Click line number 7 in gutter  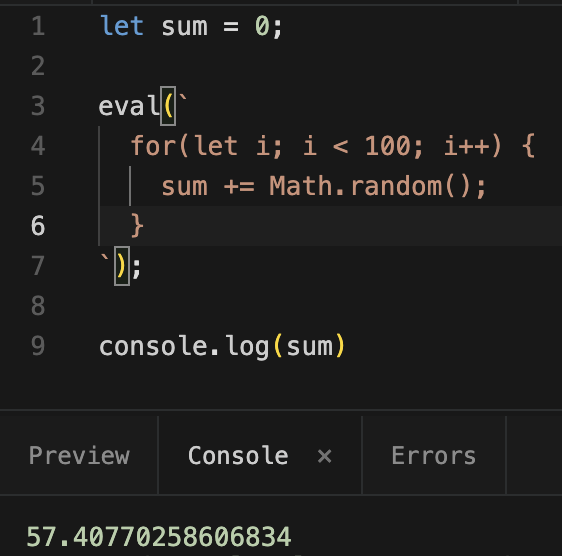click(x=38, y=266)
